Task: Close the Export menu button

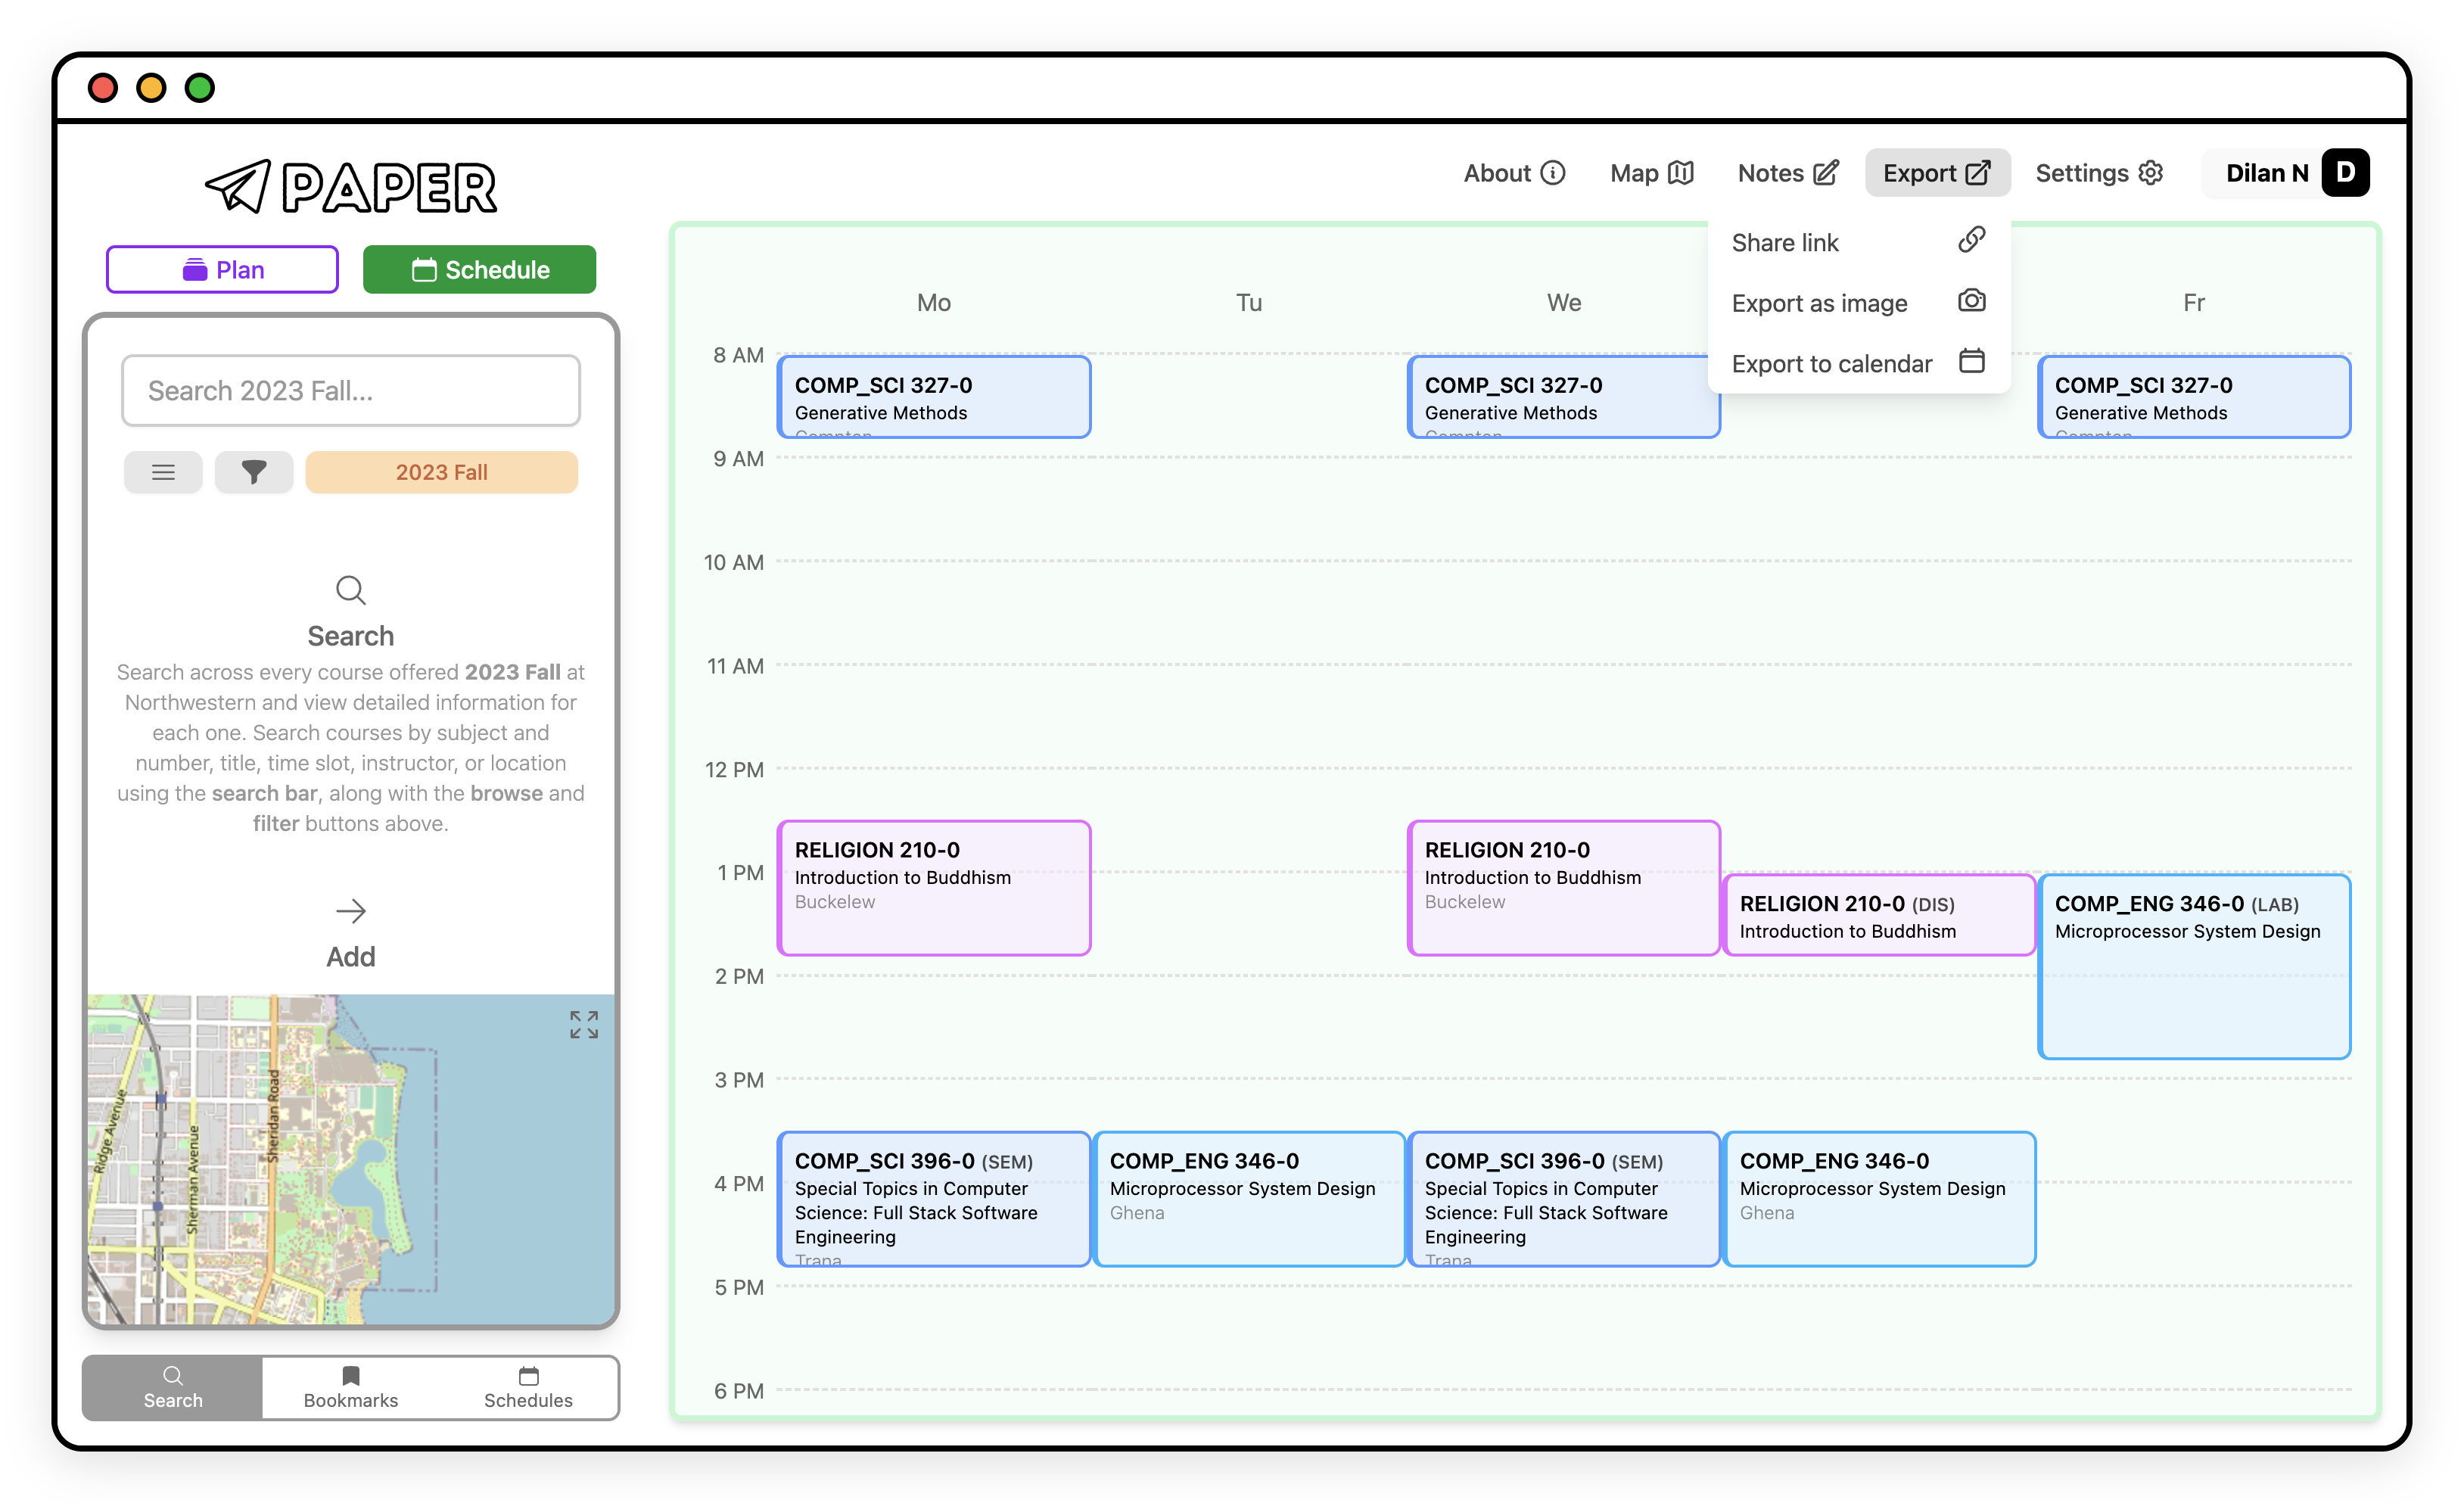Action: click(1937, 173)
